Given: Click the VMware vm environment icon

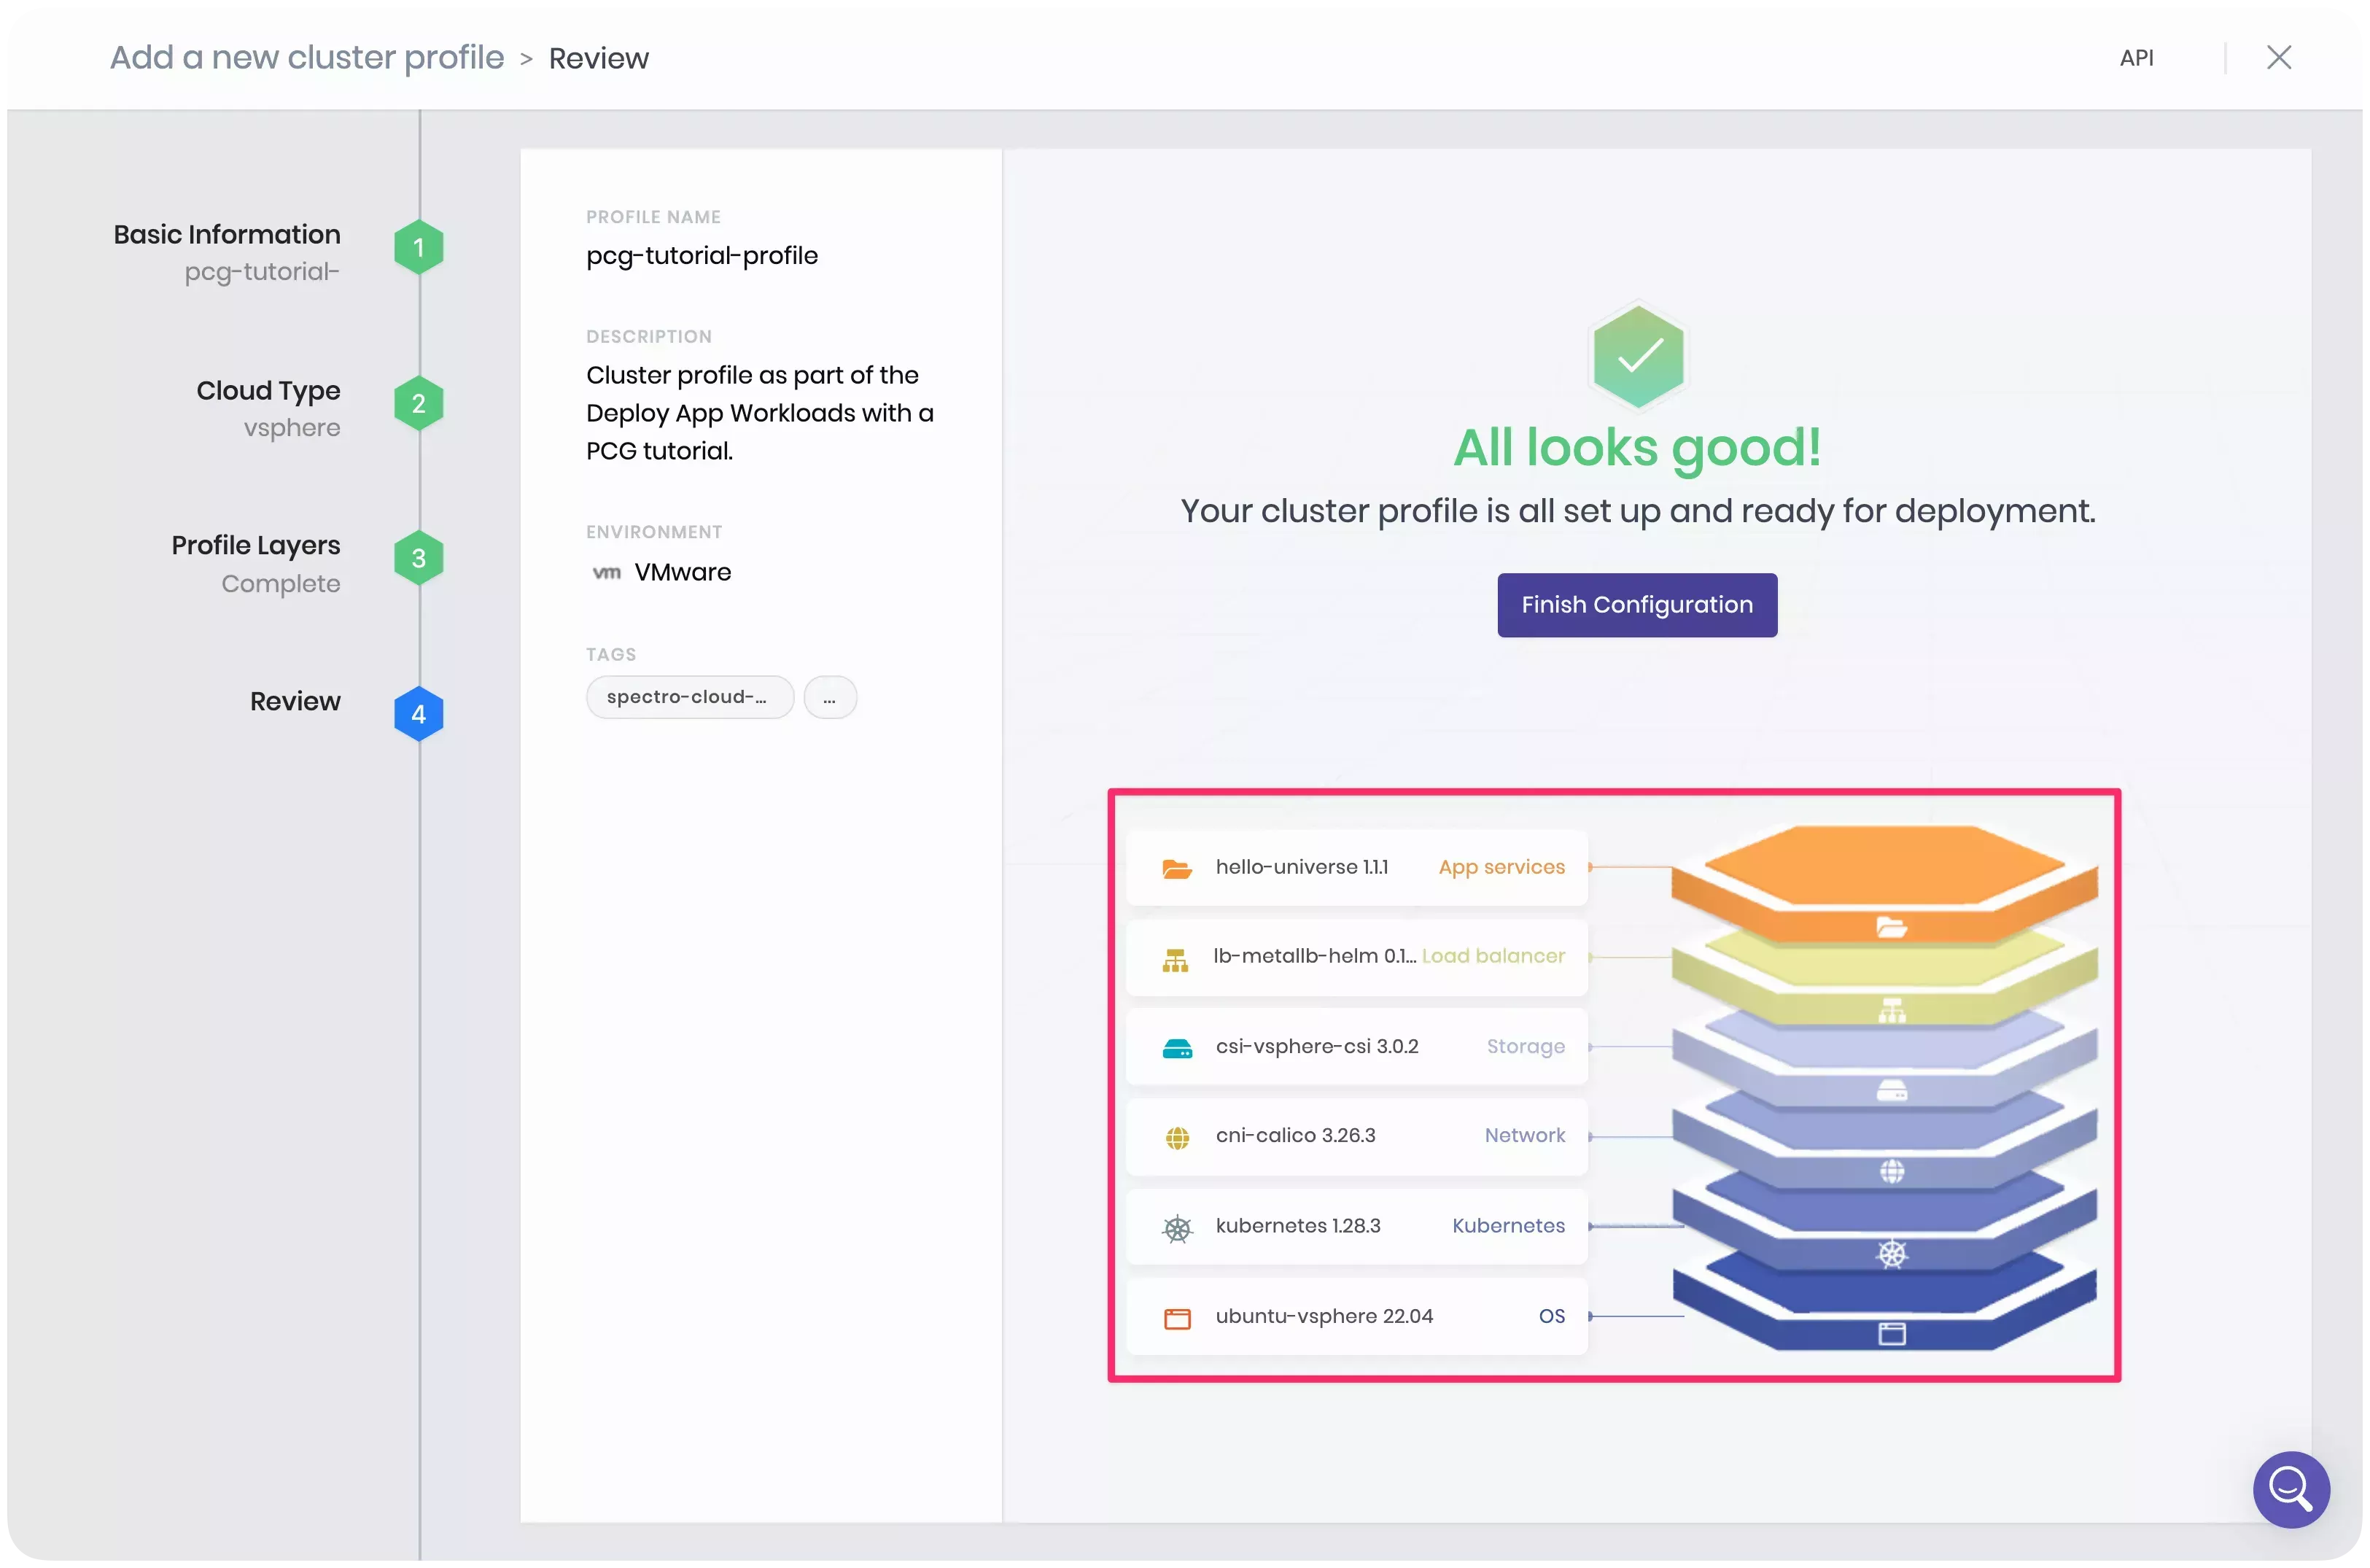Looking at the screenshot, I should tap(608, 572).
